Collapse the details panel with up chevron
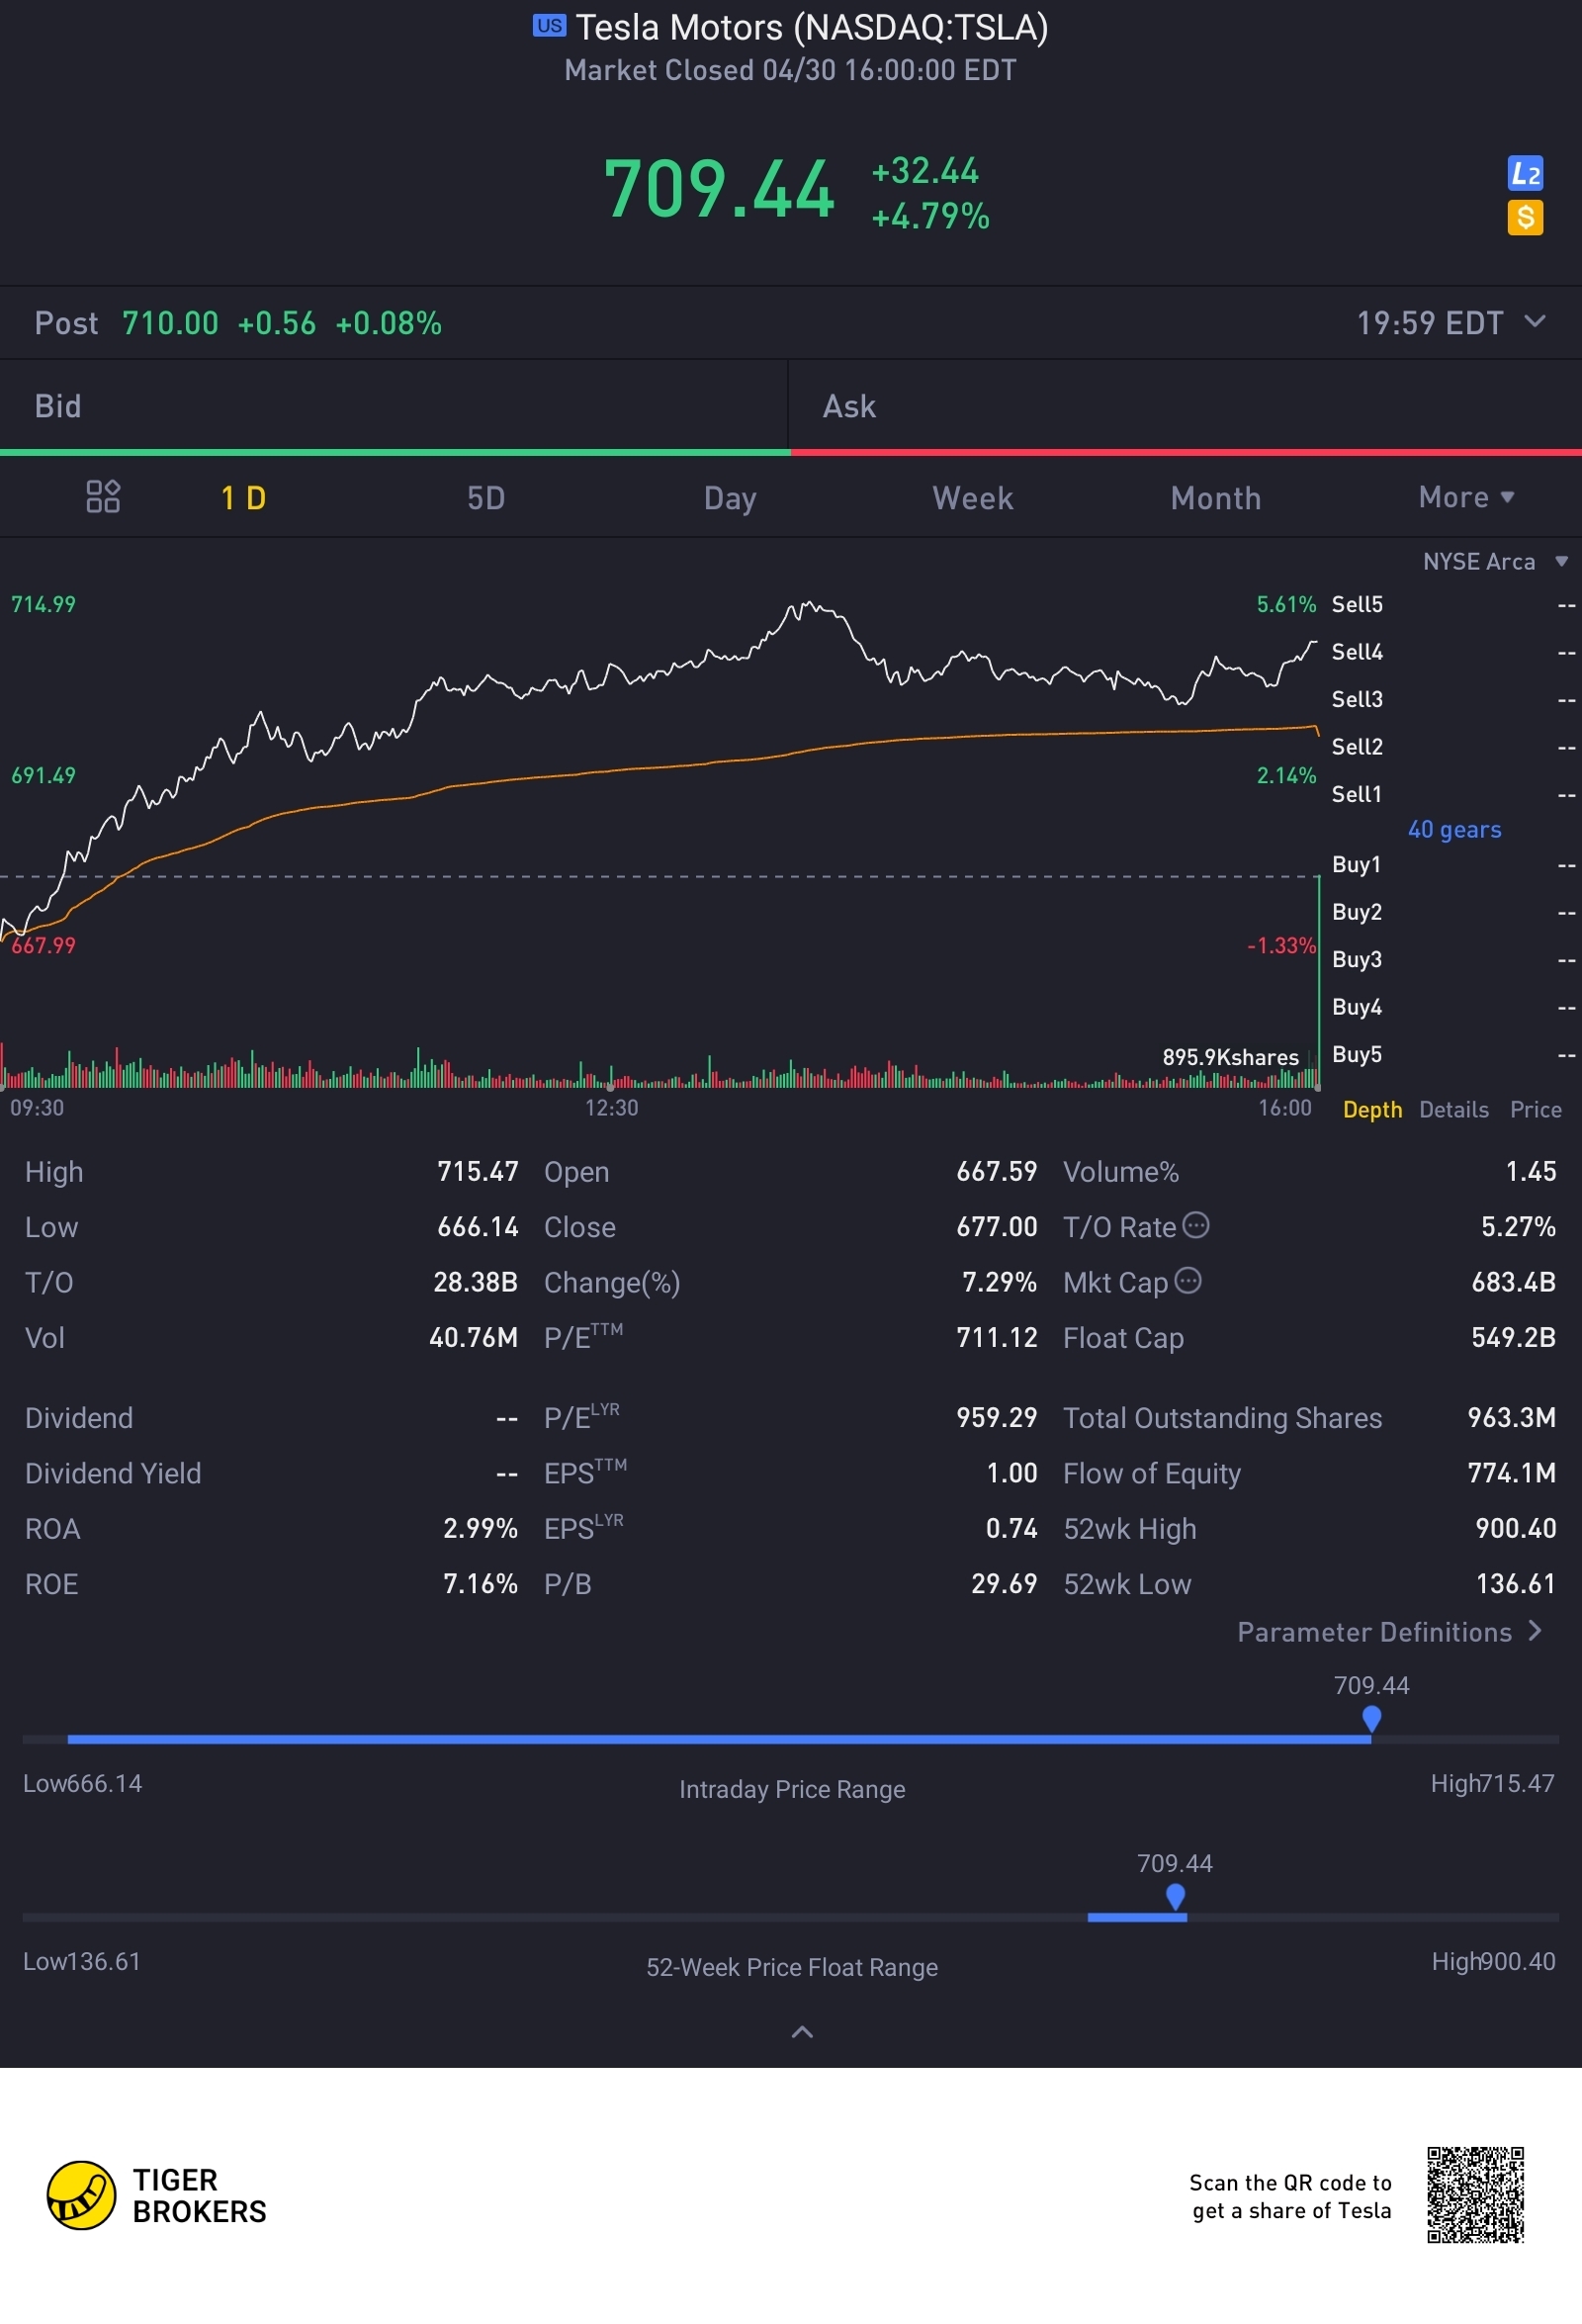The width and height of the screenshot is (1582, 2324). click(802, 2031)
